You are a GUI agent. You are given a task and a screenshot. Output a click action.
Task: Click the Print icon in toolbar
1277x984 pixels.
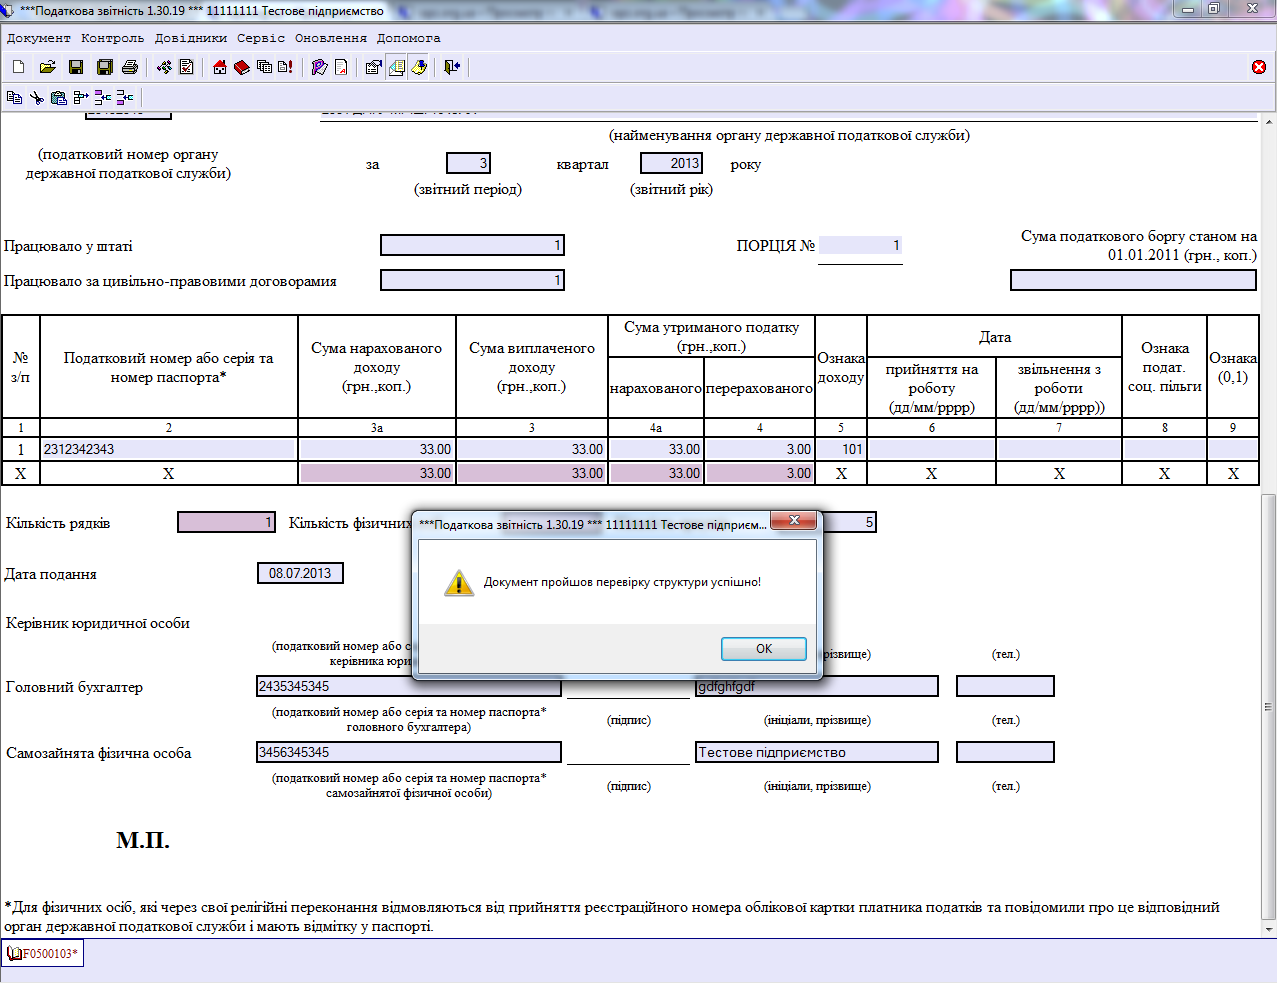click(130, 67)
